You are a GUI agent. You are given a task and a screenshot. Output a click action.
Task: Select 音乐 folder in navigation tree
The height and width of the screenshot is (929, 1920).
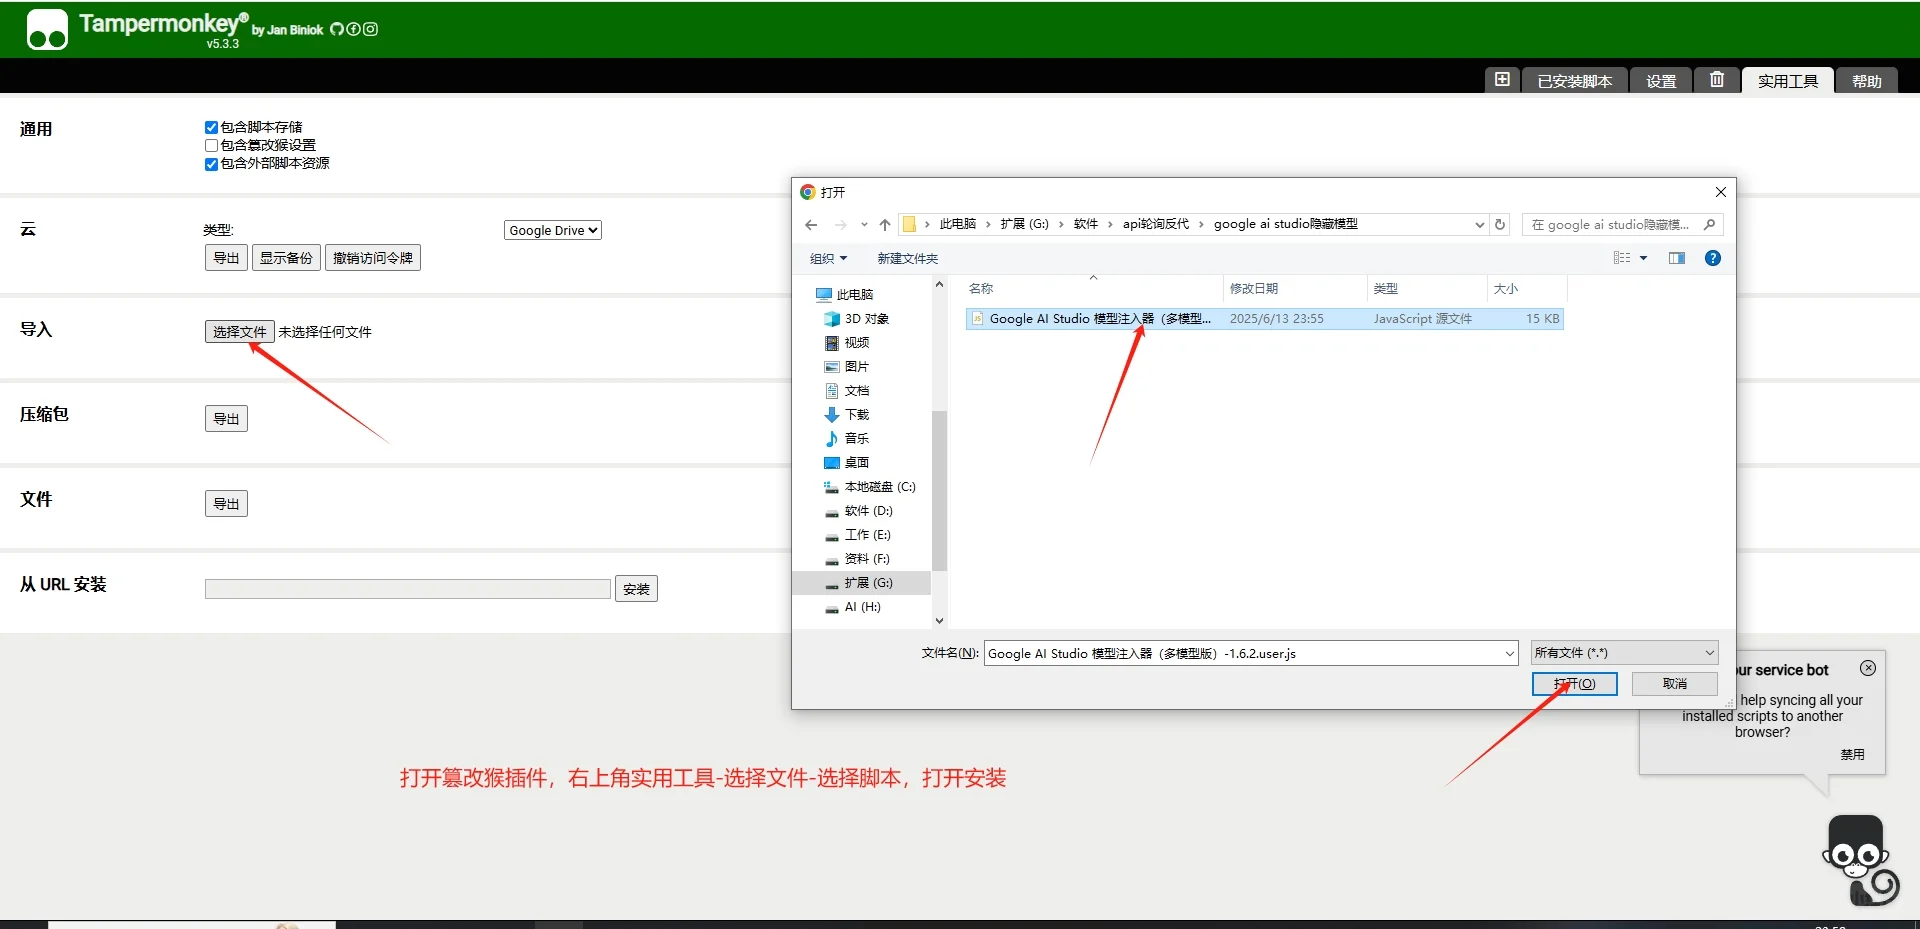coord(847,439)
